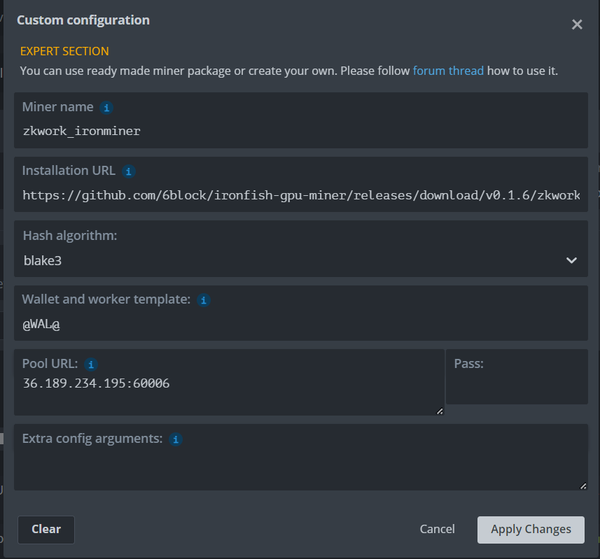Click into the Installation URL github field
Screen dimensions: 600x559
click(x=300, y=195)
